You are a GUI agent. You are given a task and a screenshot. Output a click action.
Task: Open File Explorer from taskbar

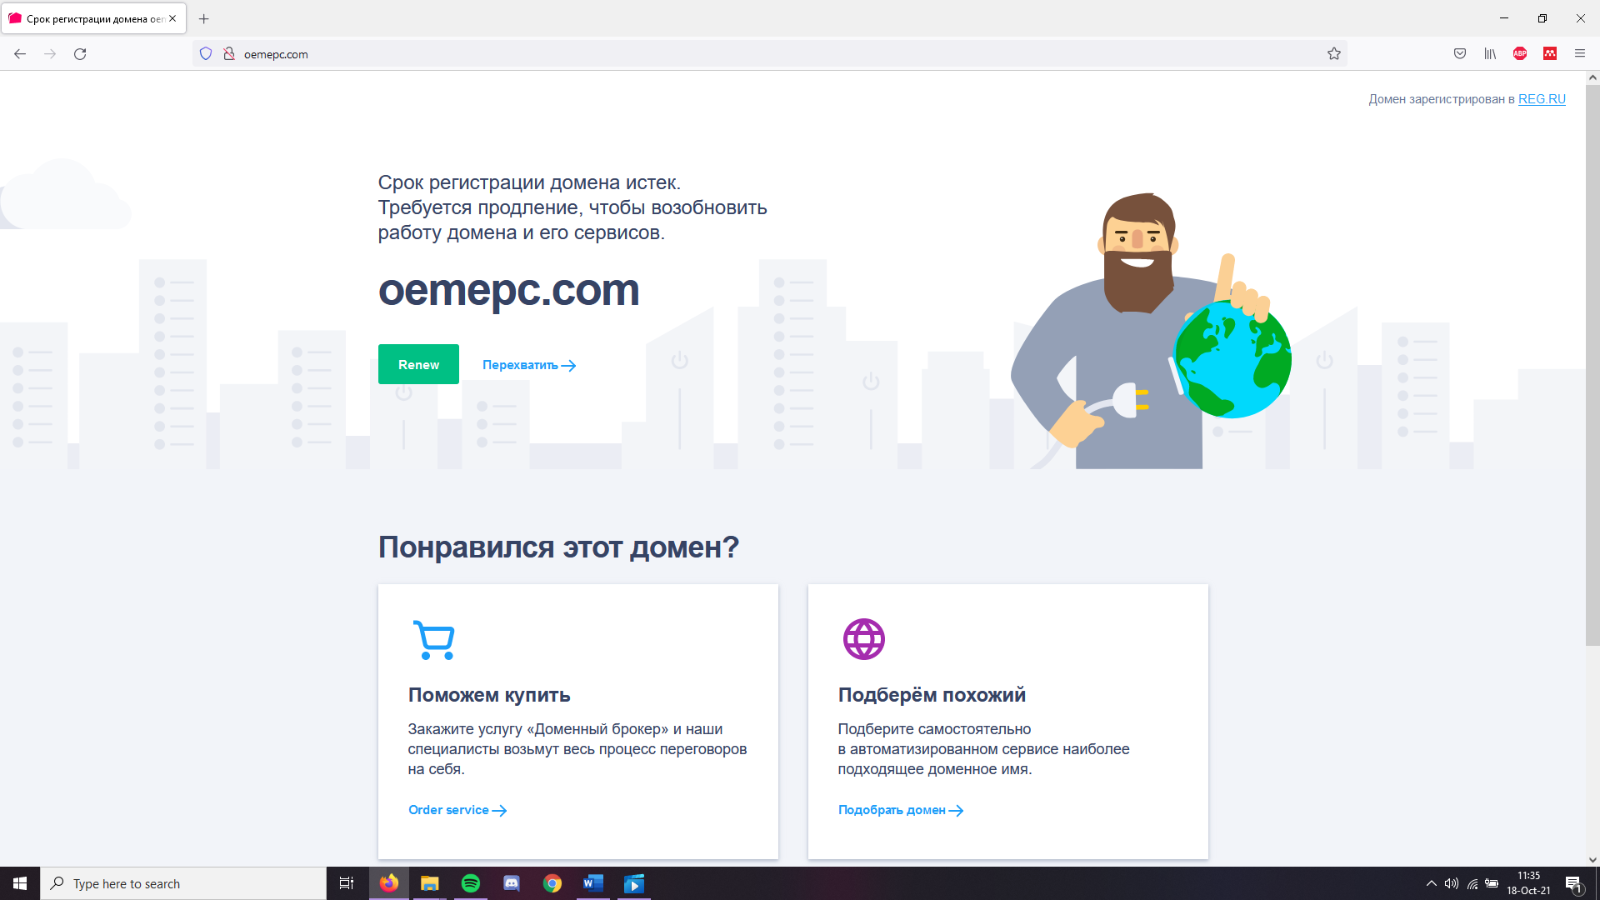click(430, 883)
